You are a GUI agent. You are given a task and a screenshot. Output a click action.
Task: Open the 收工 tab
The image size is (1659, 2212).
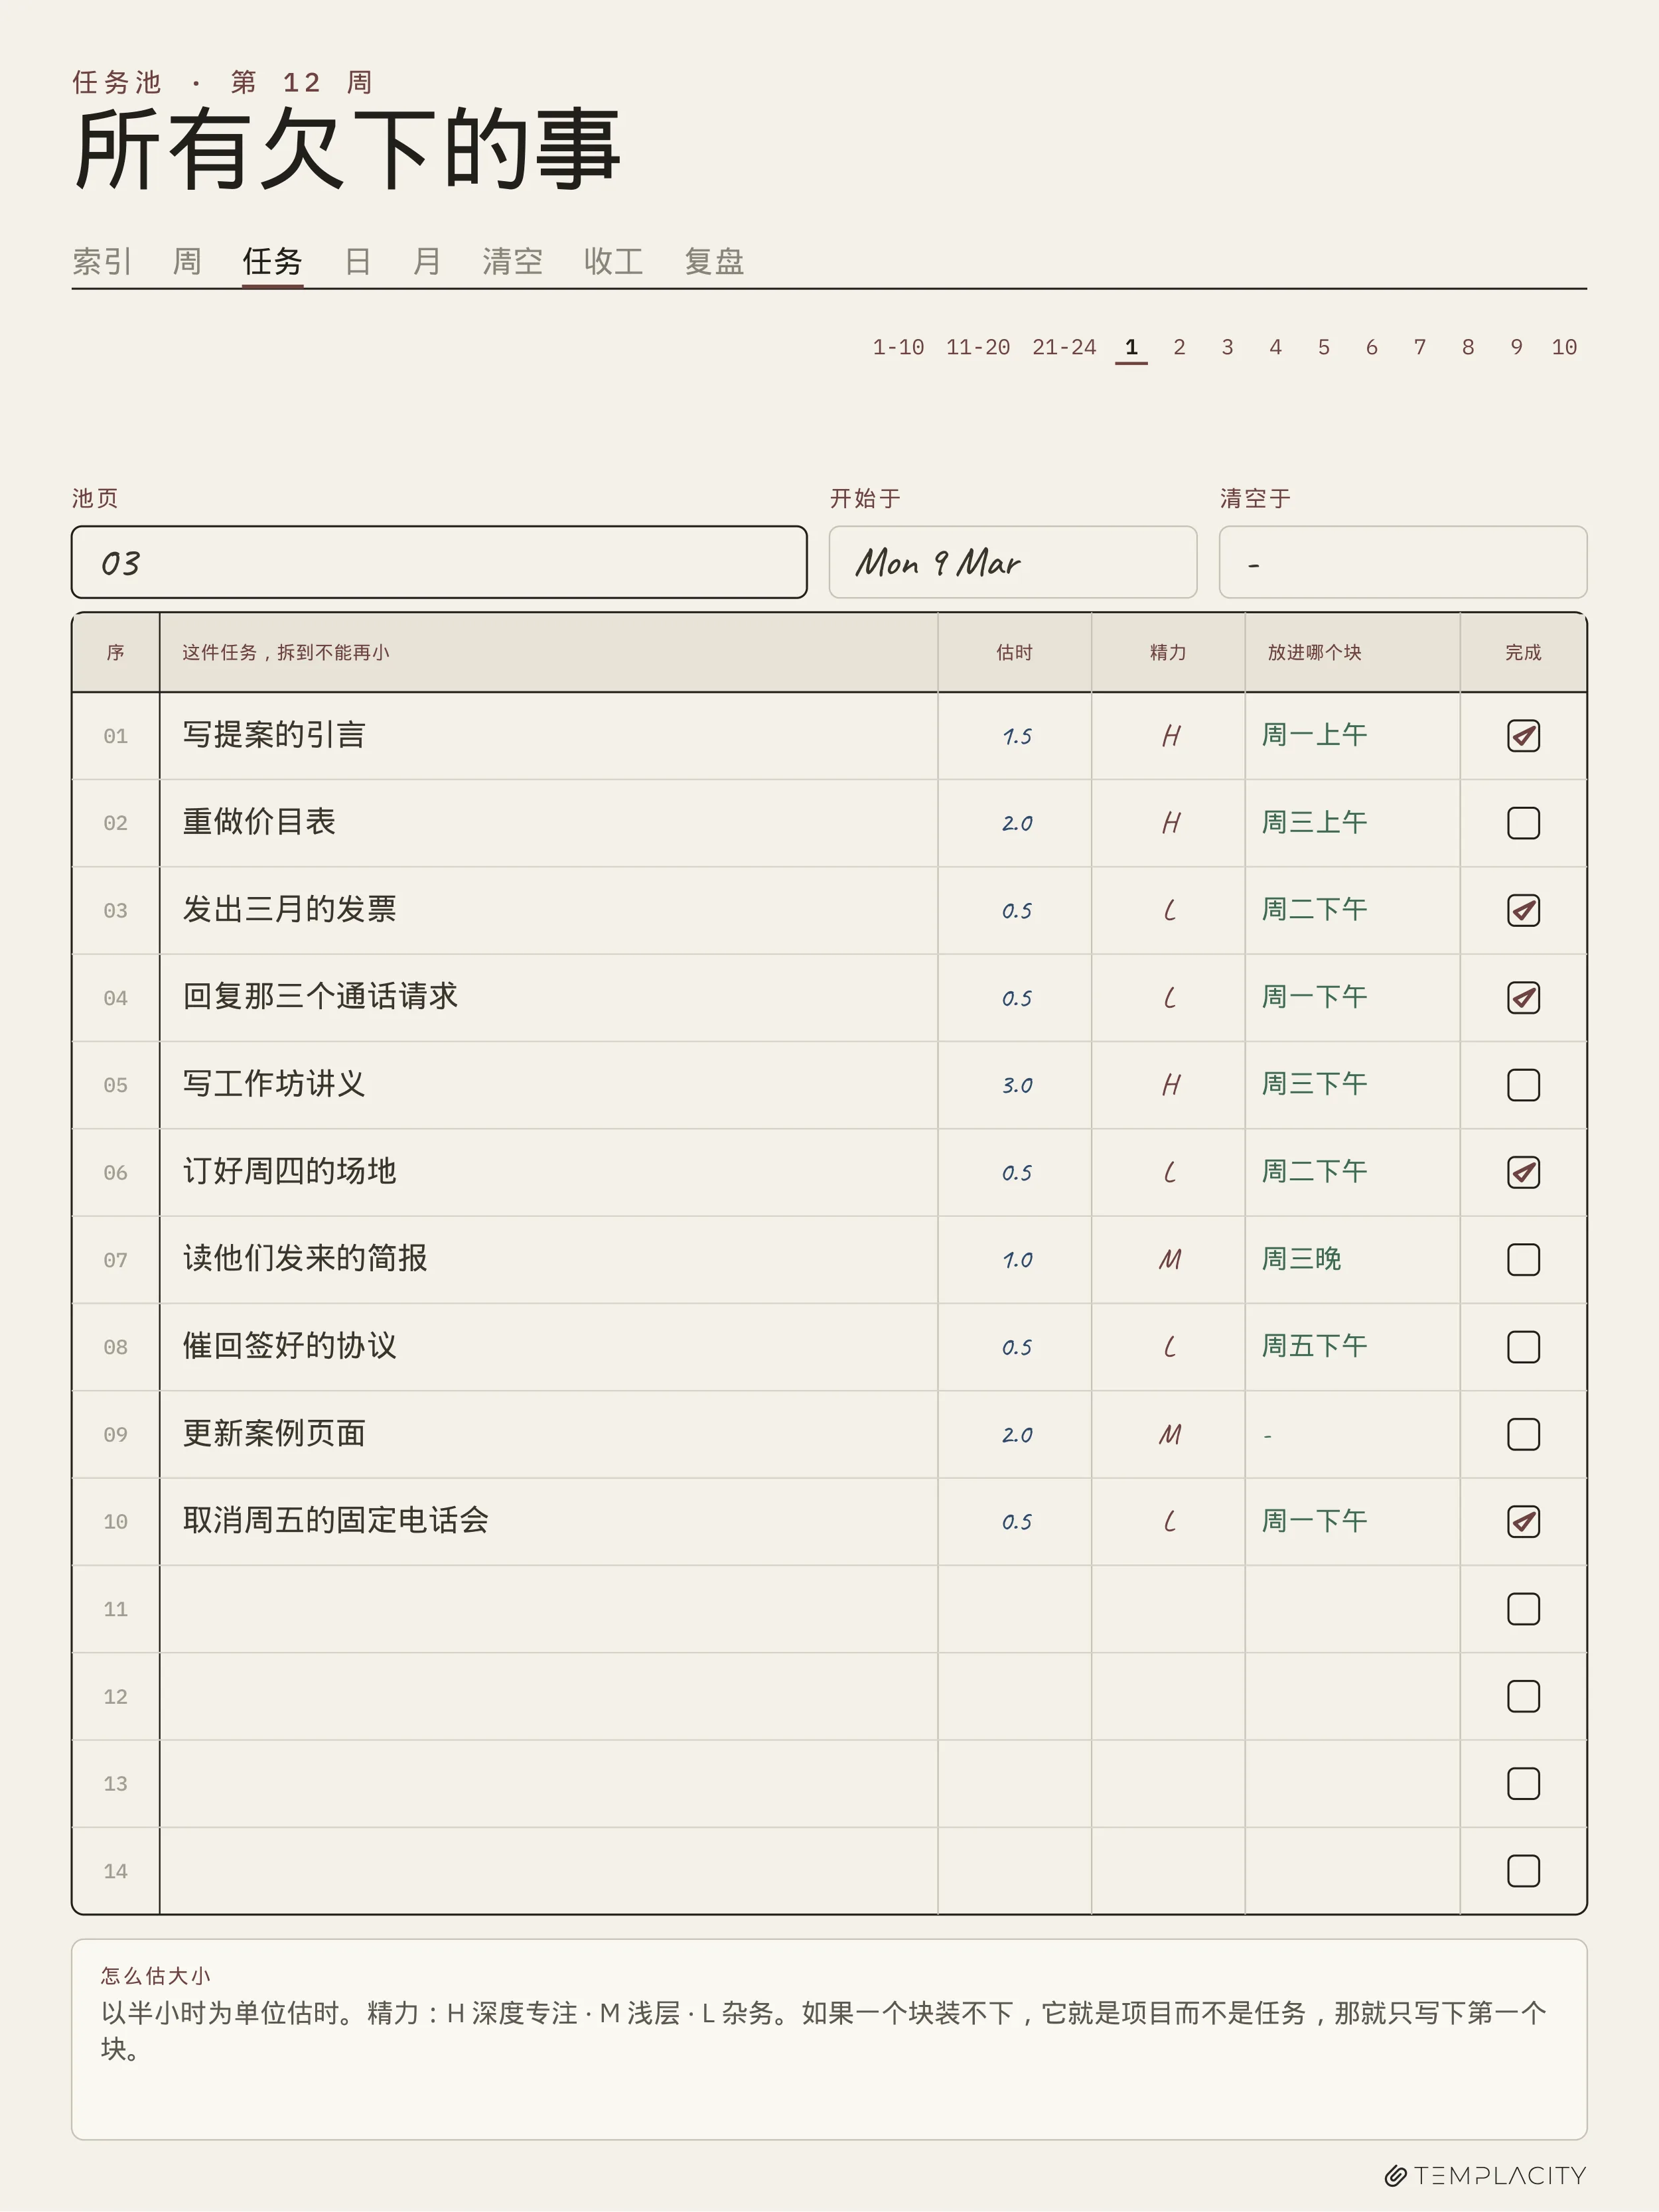613,261
